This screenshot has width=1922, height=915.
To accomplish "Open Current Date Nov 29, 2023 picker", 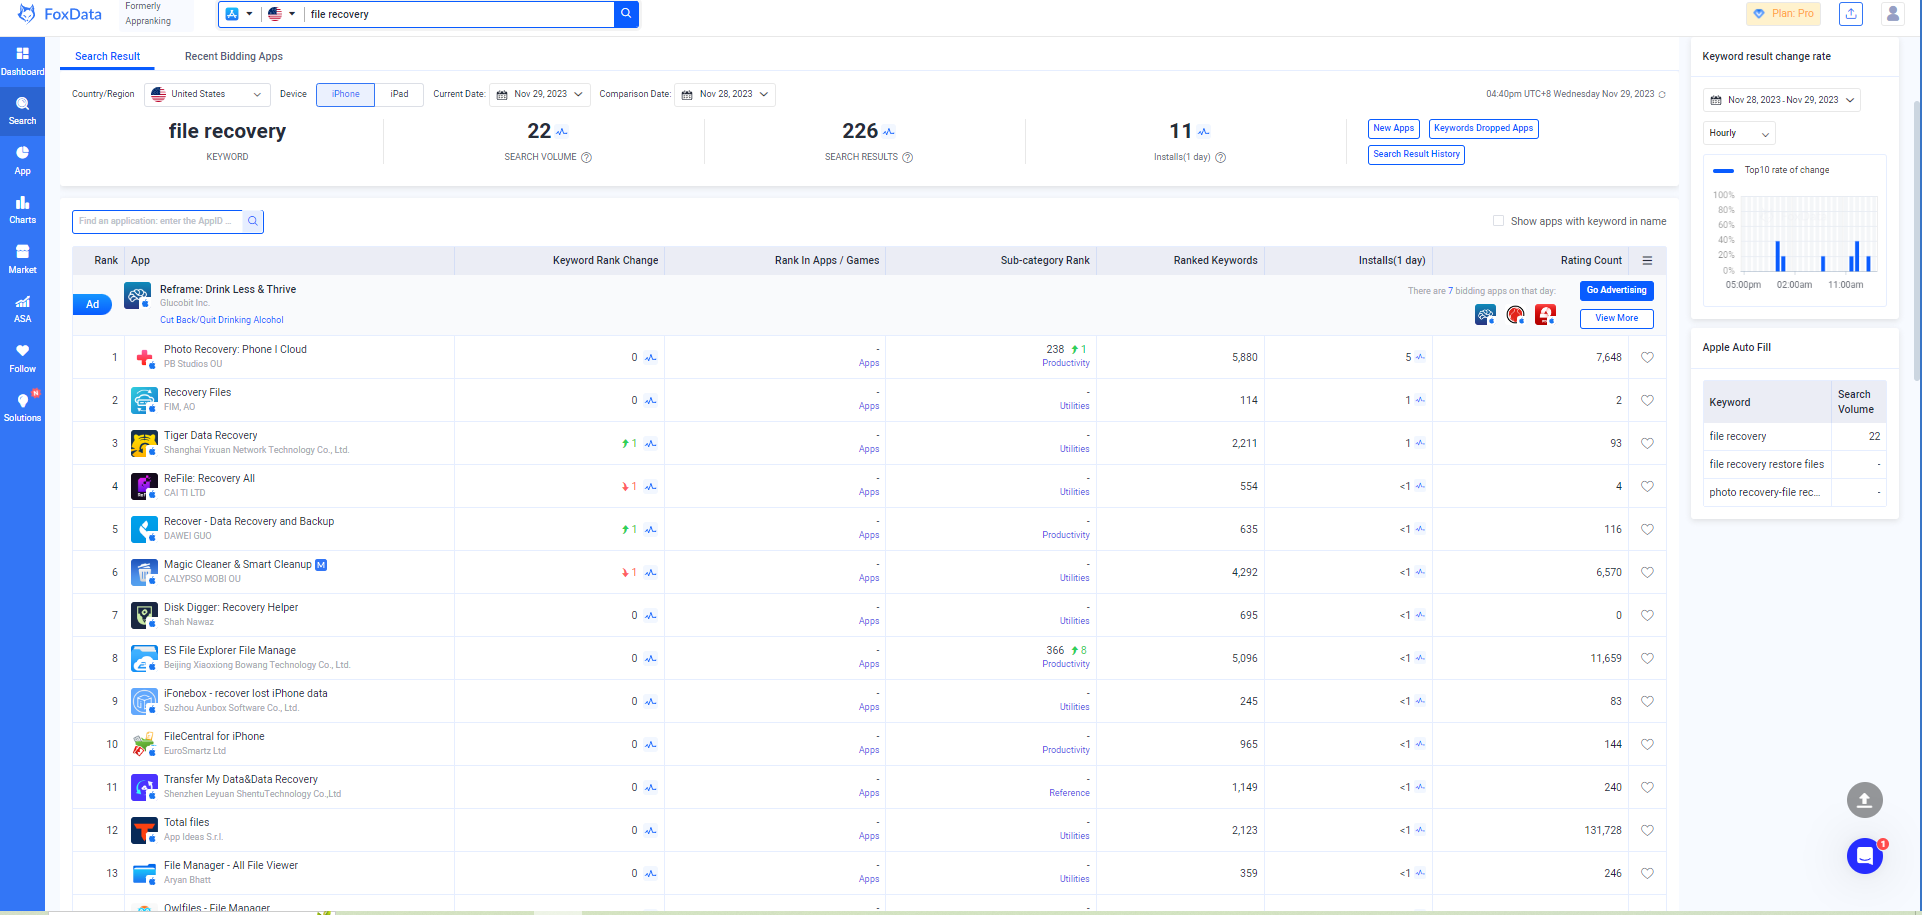I will pyautogui.click(x=540, y=94).
